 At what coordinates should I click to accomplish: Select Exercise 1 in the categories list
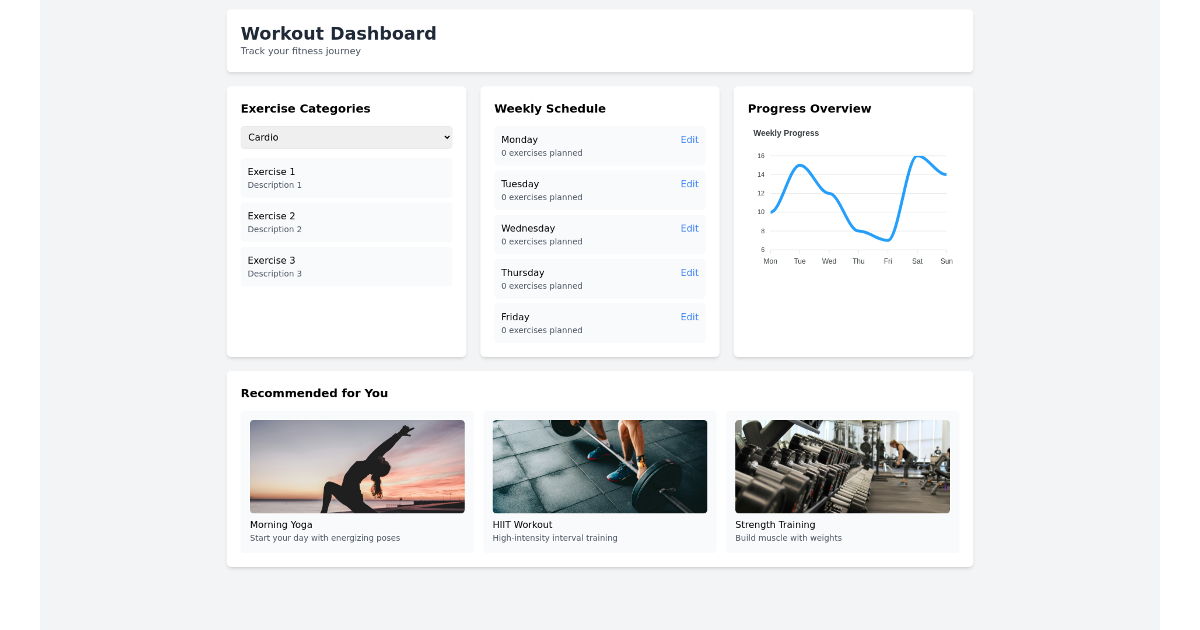tap(346, 178)
